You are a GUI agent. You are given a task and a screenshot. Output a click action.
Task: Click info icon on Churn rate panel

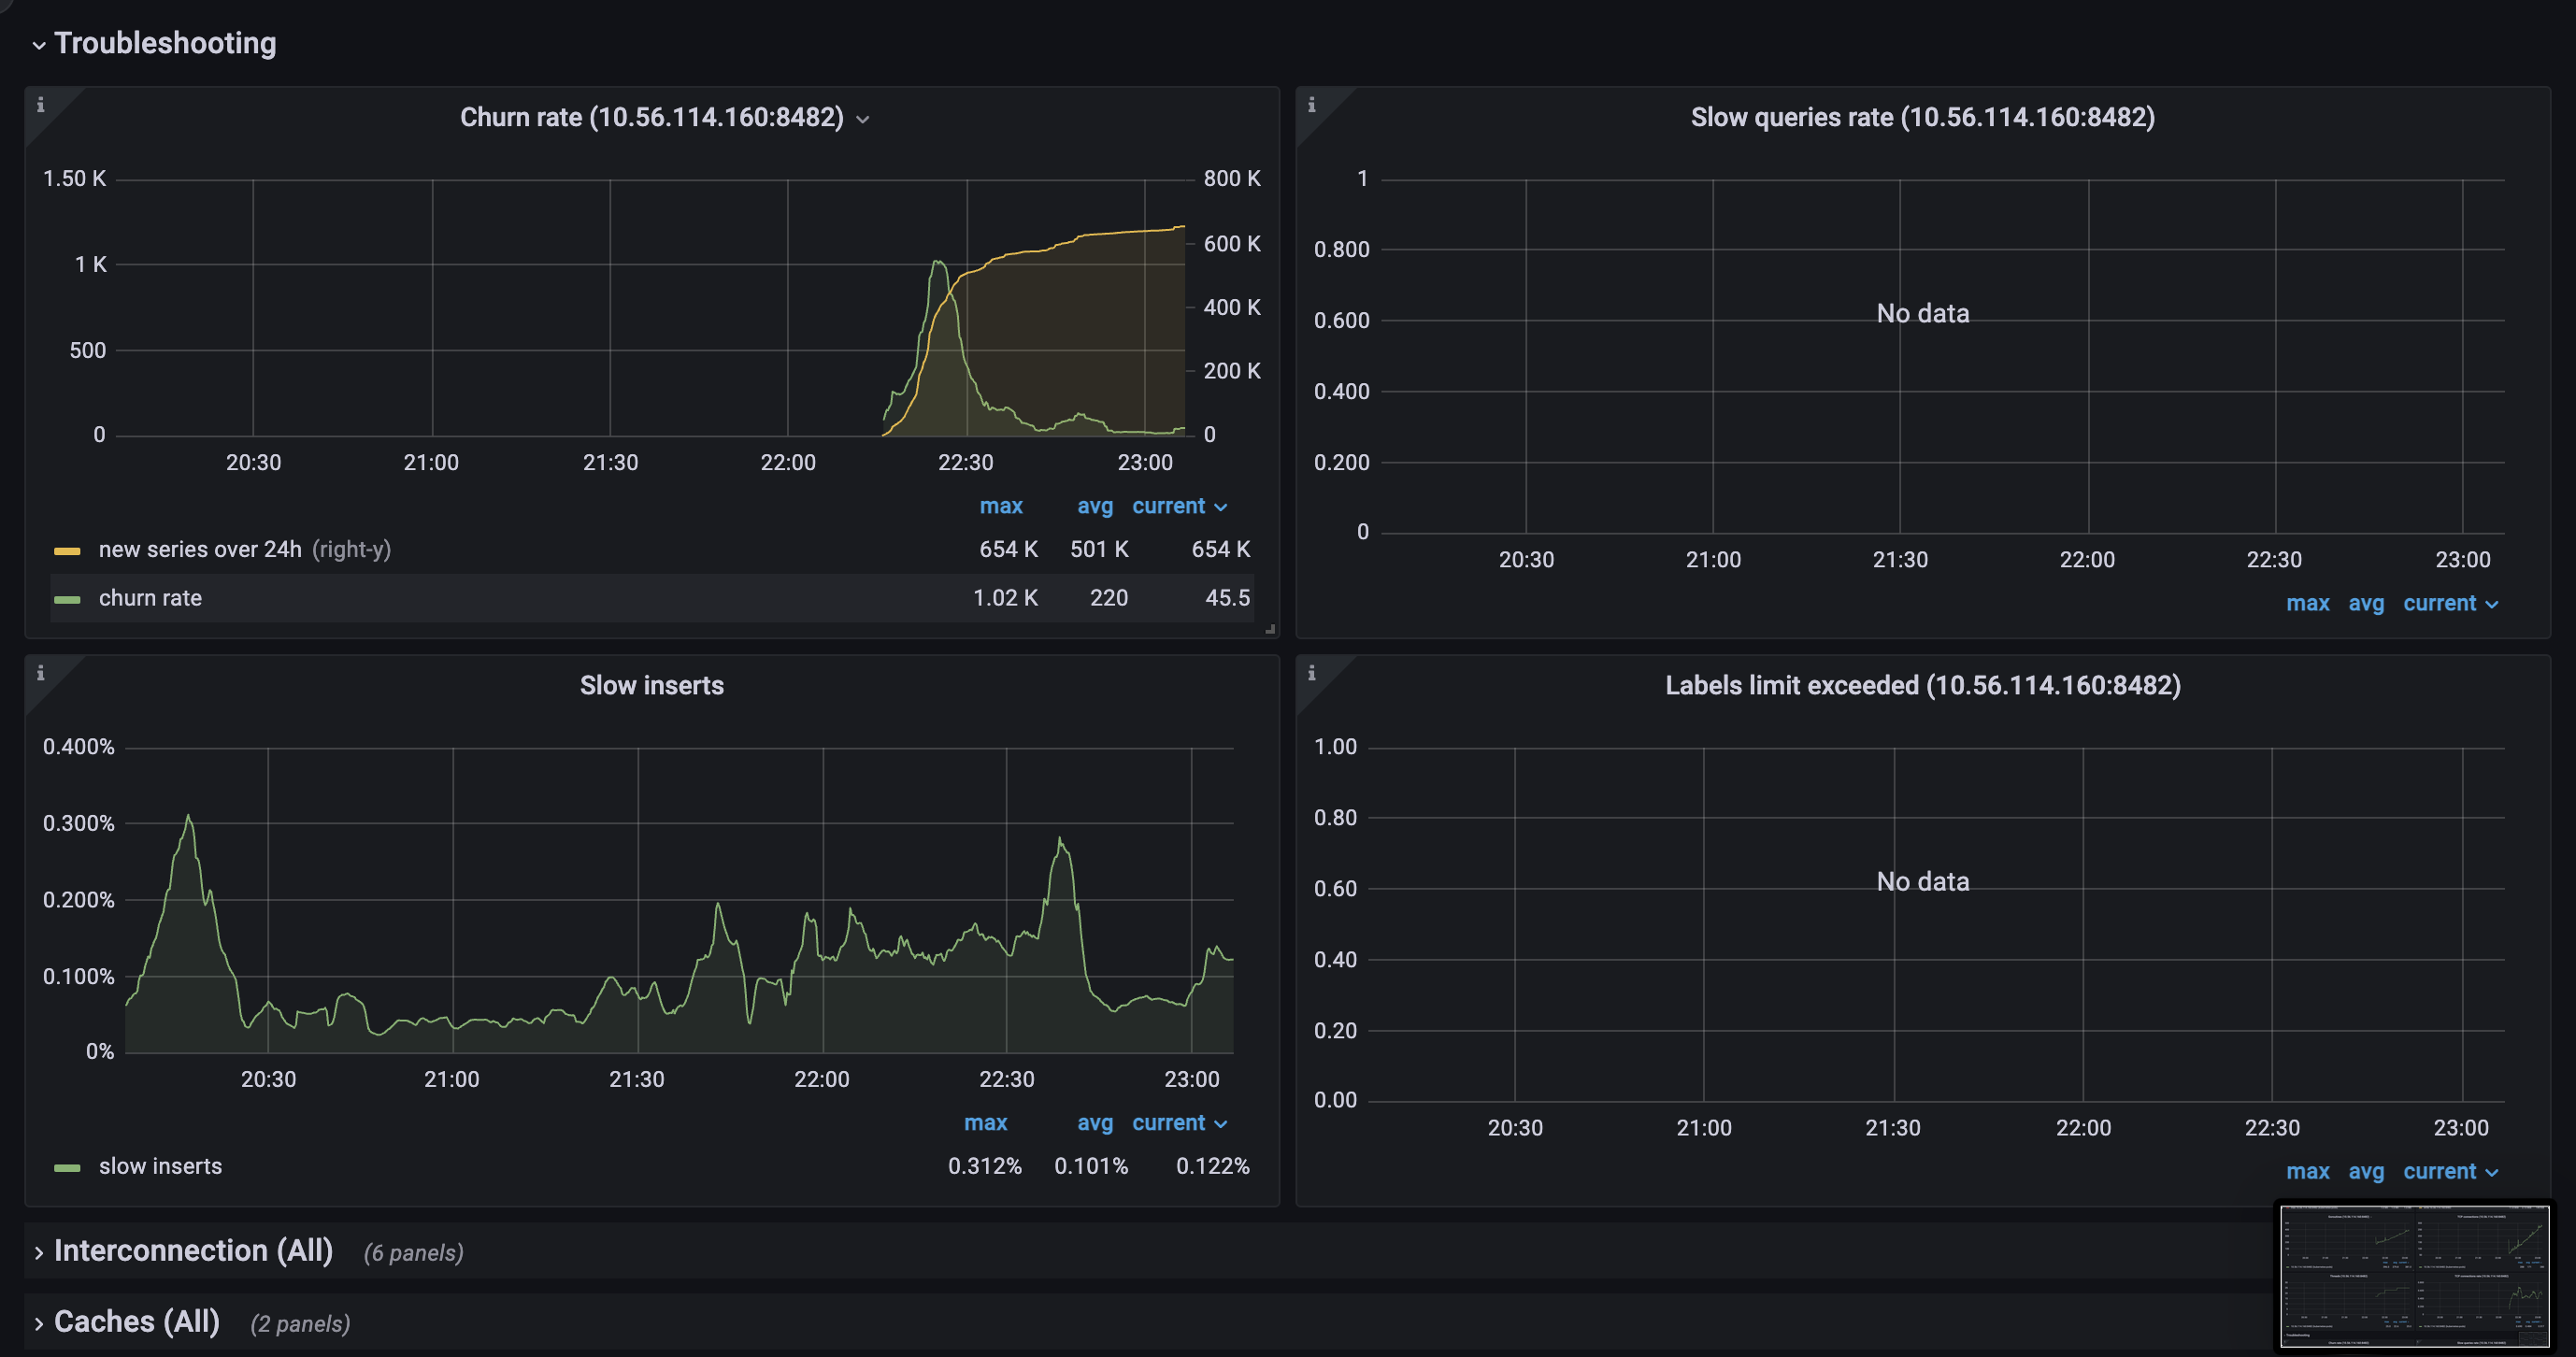[40, 104]
